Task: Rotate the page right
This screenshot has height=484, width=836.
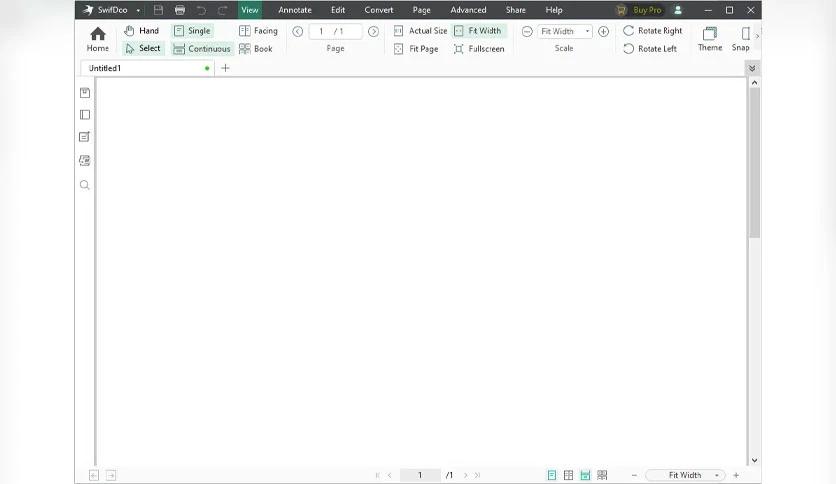Action: [653, 31]
